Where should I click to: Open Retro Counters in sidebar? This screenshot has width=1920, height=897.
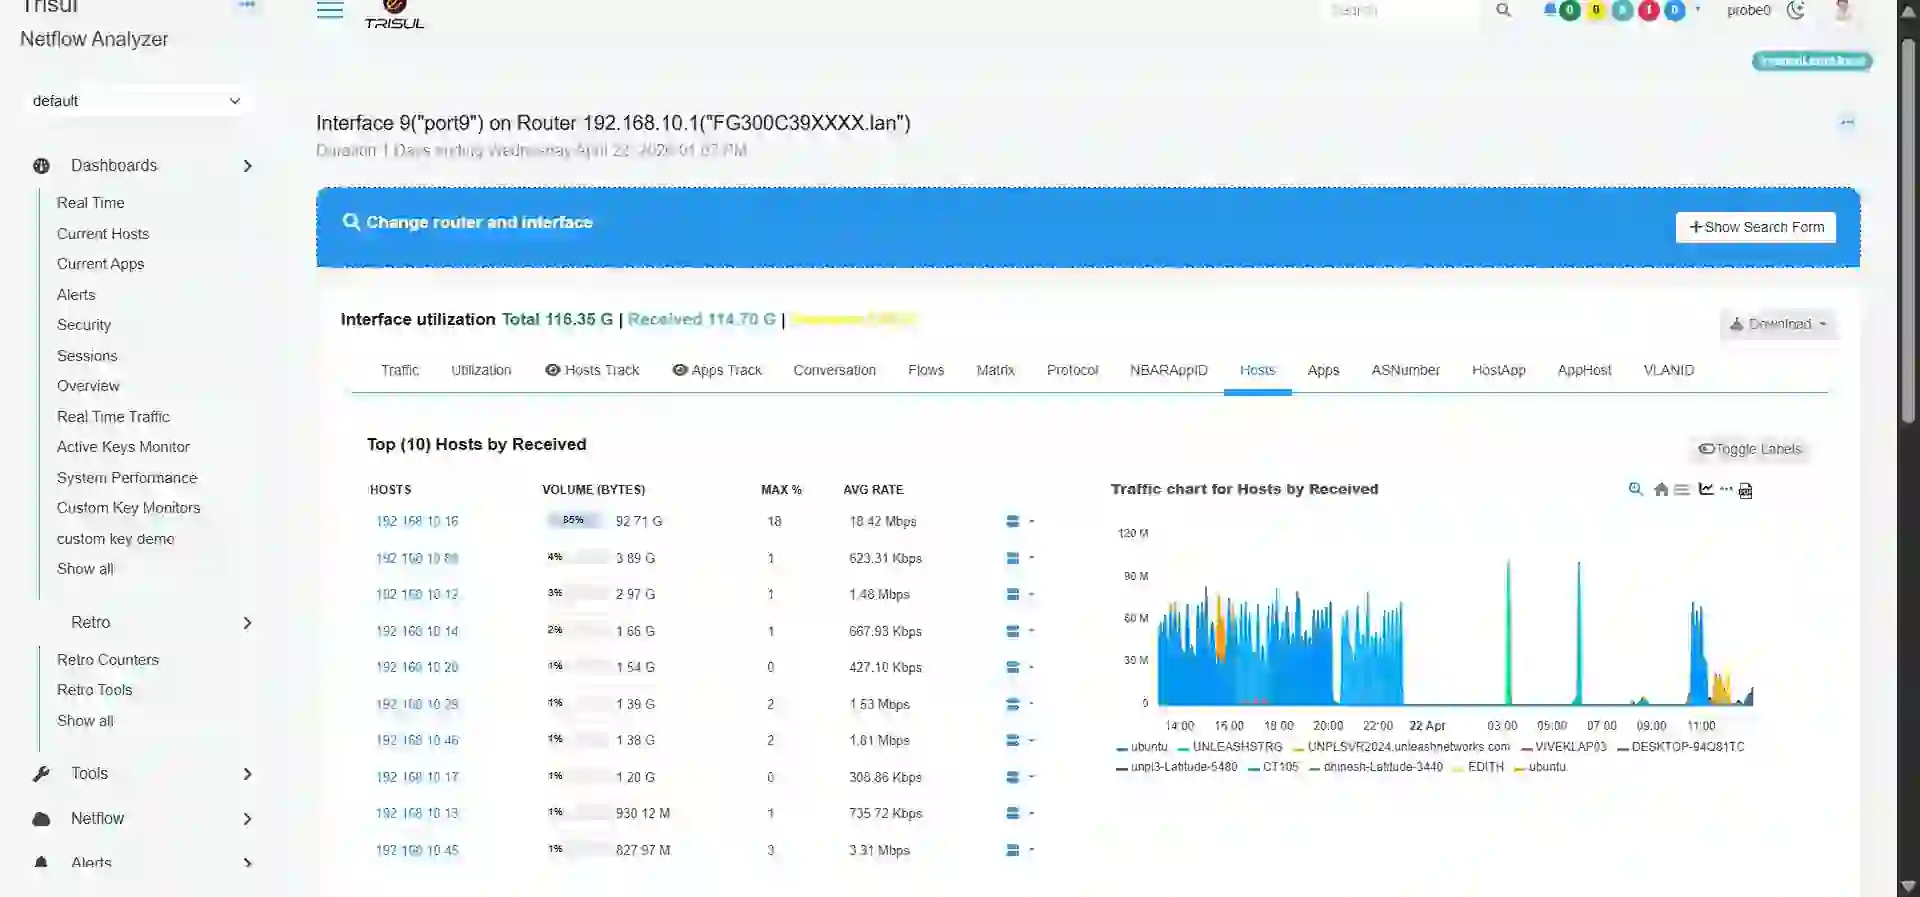[108, 660]
